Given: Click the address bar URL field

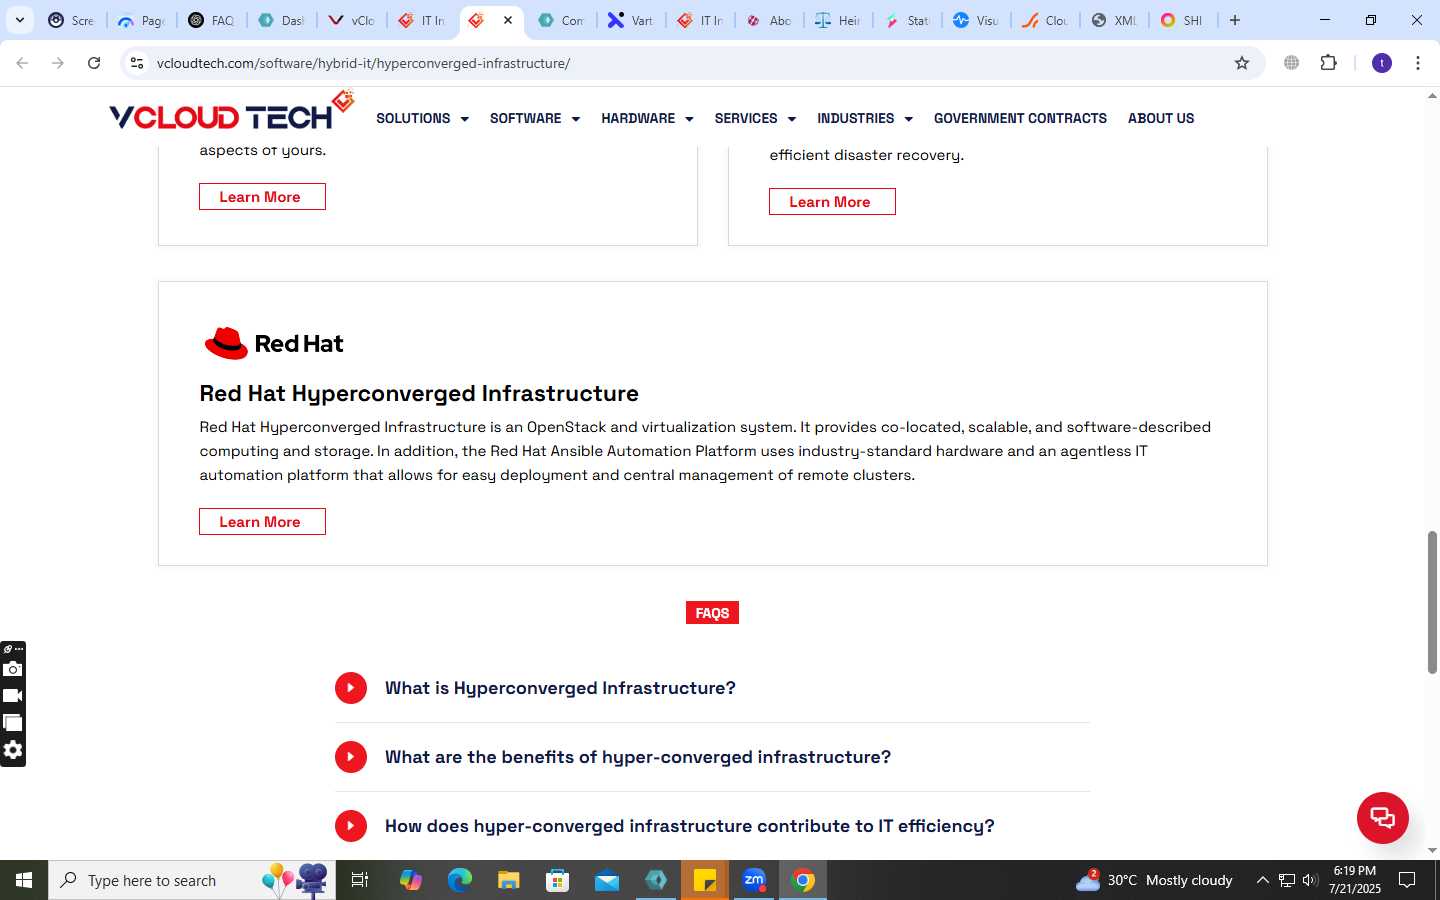Looking at the screenshot, I should coord(690,63).
